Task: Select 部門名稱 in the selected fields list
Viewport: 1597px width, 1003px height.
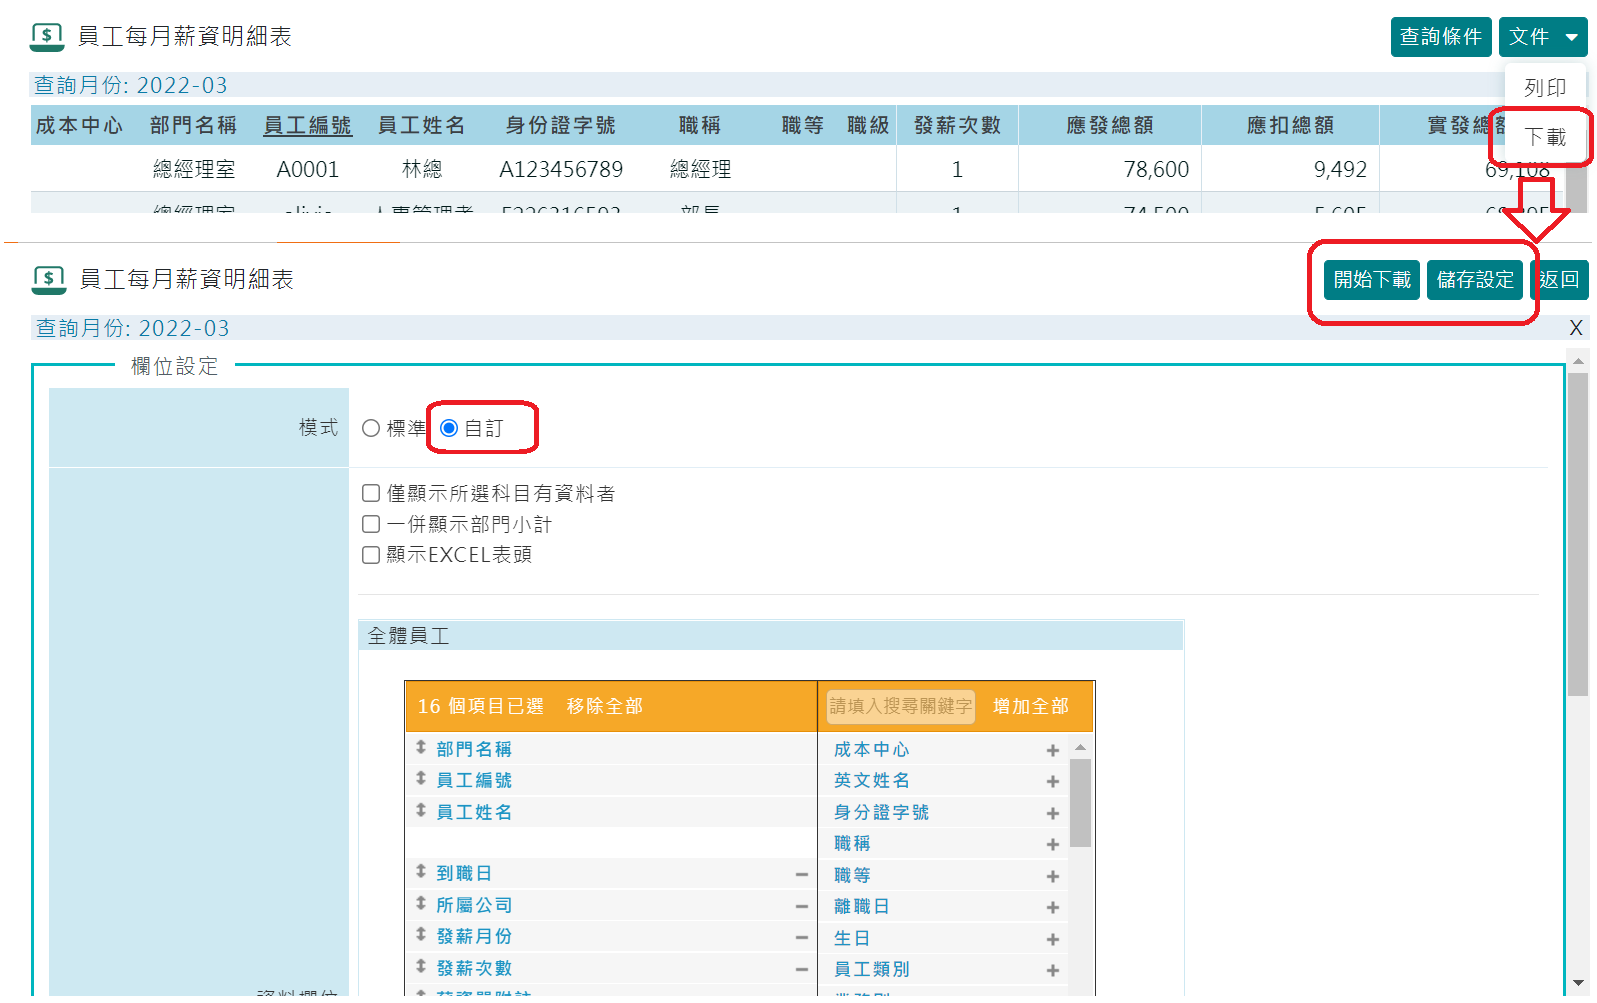Action: click(x=474, y=749)
